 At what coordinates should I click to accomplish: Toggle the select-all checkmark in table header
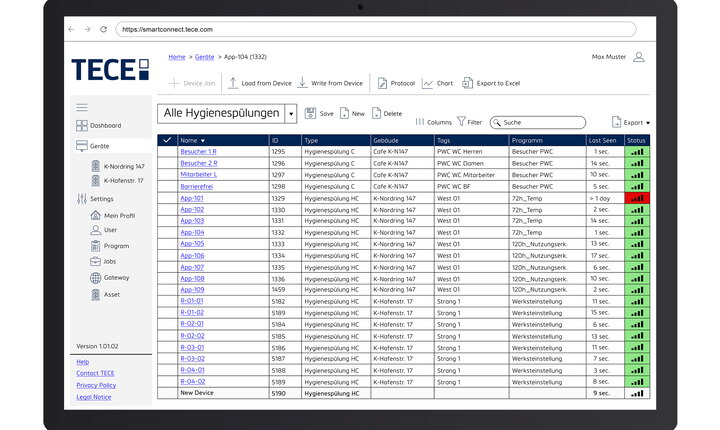point(167,140)
